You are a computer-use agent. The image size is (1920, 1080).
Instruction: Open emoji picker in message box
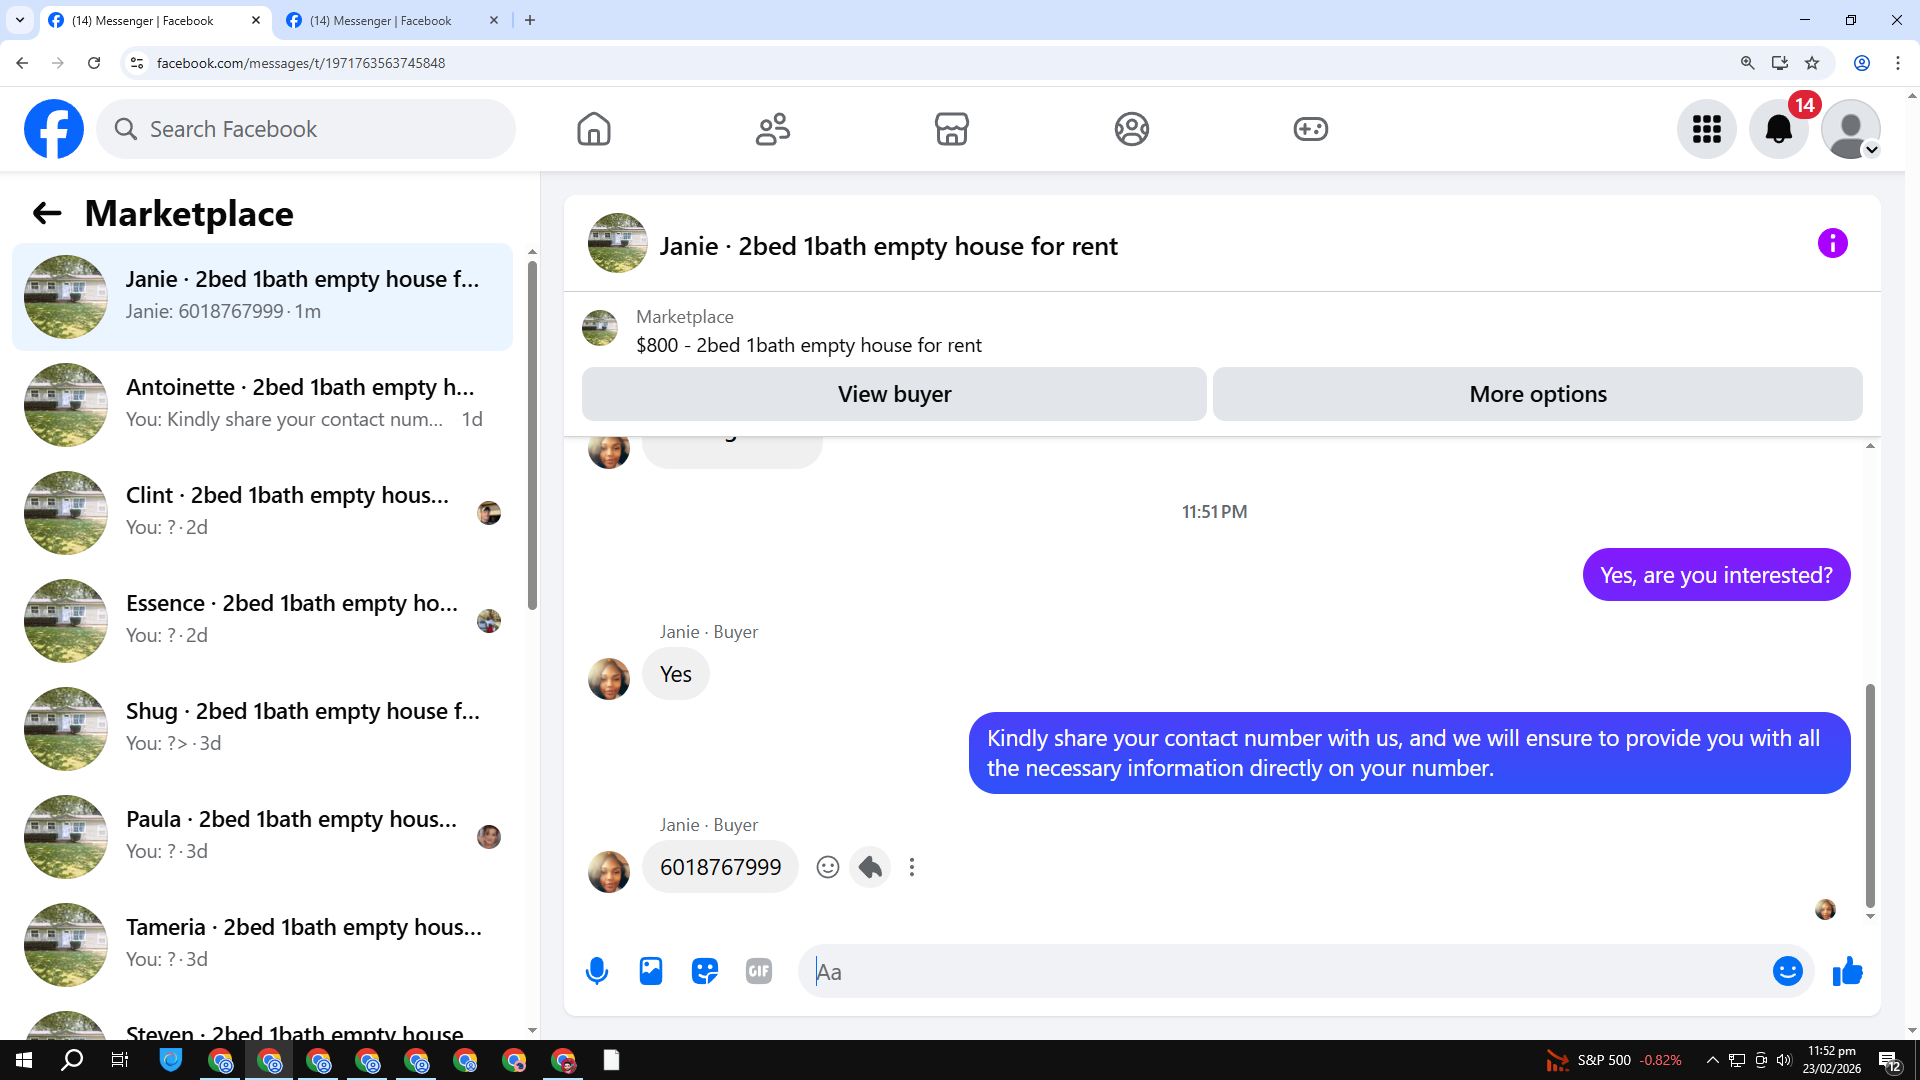(x=1787, y=971)
